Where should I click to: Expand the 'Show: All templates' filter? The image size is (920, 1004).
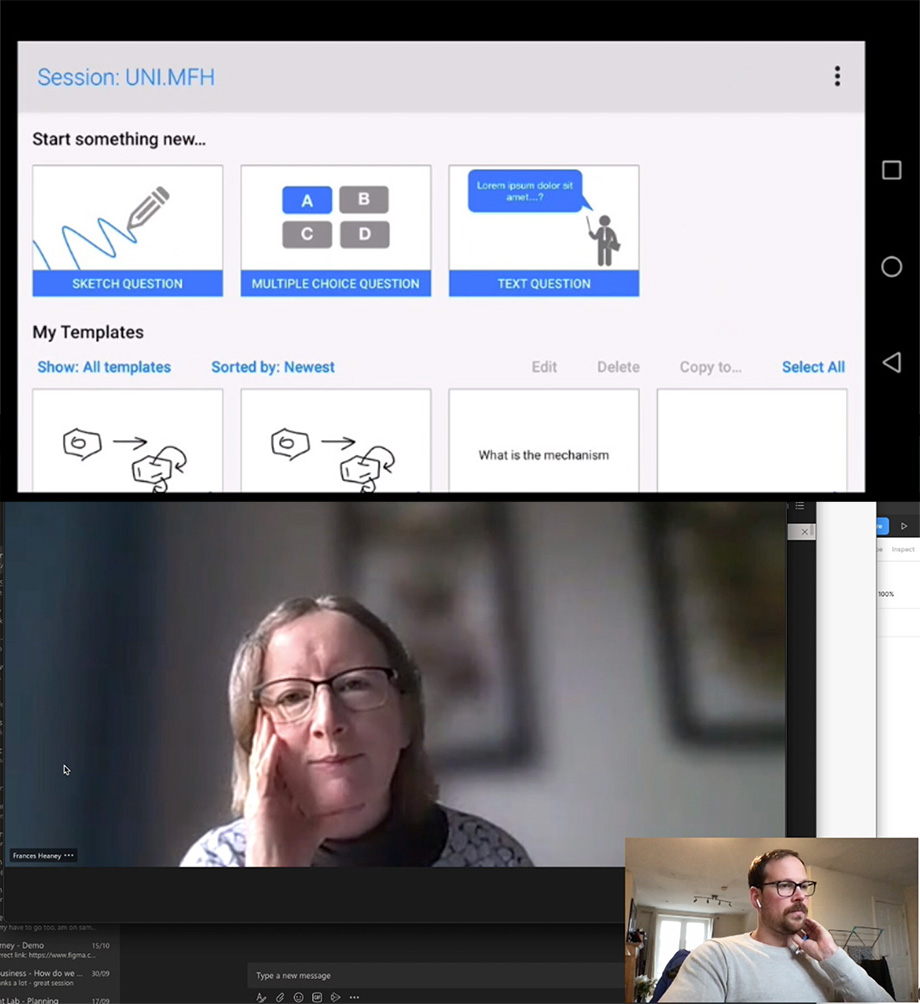104,367
